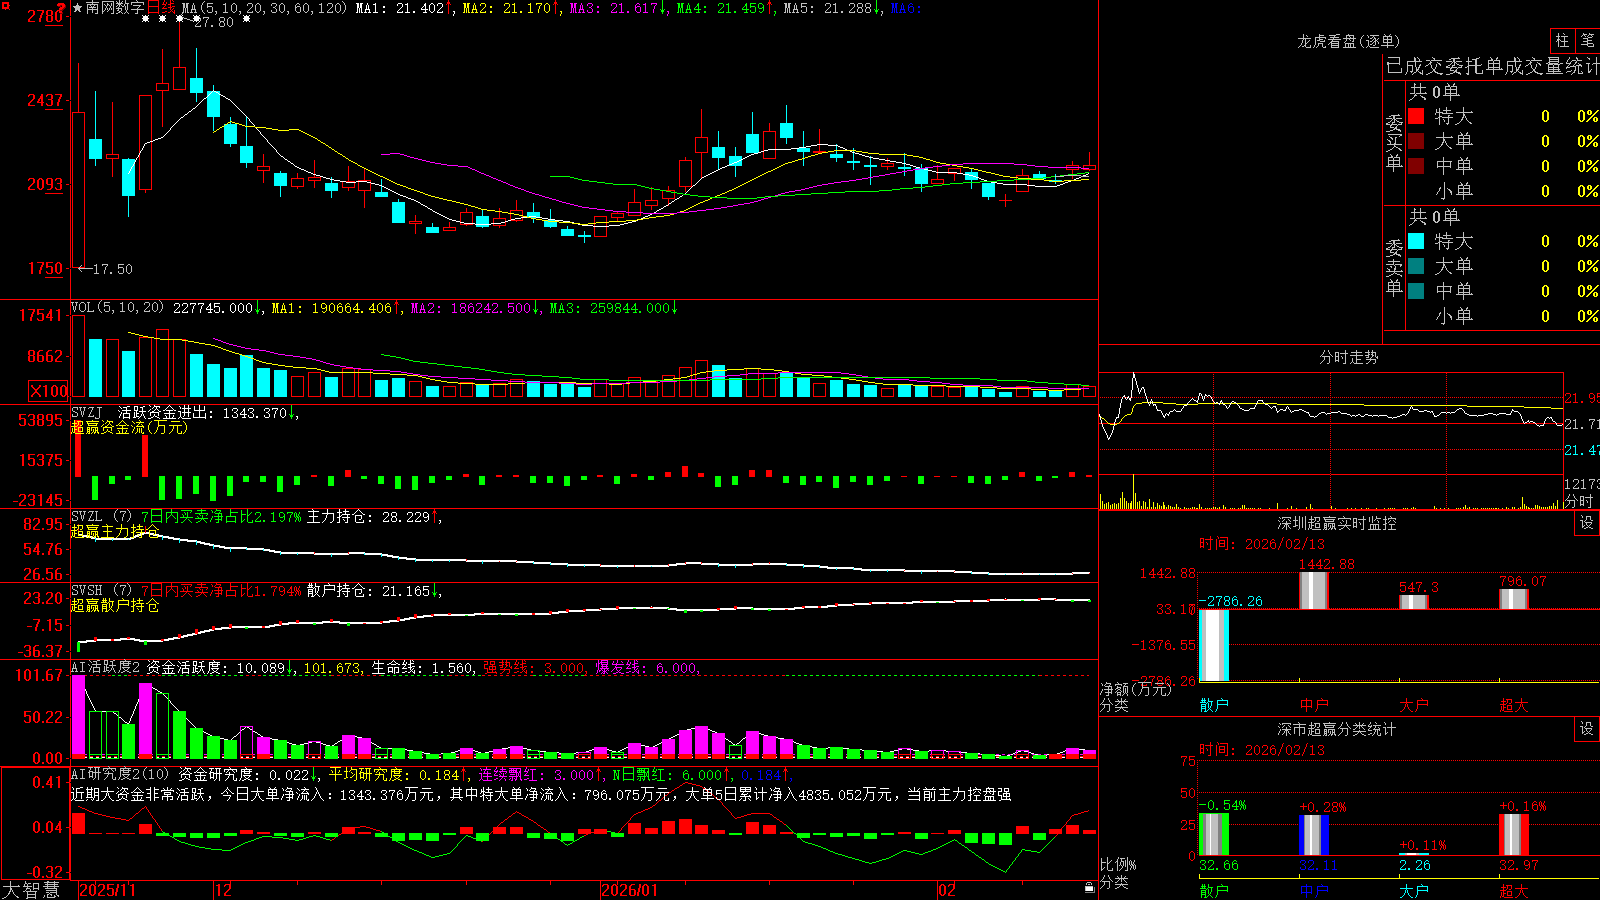Click the SVZJ 活跃资金进出 indicator label
This screenshot has height=900, width=1600.
click(144, 412)
